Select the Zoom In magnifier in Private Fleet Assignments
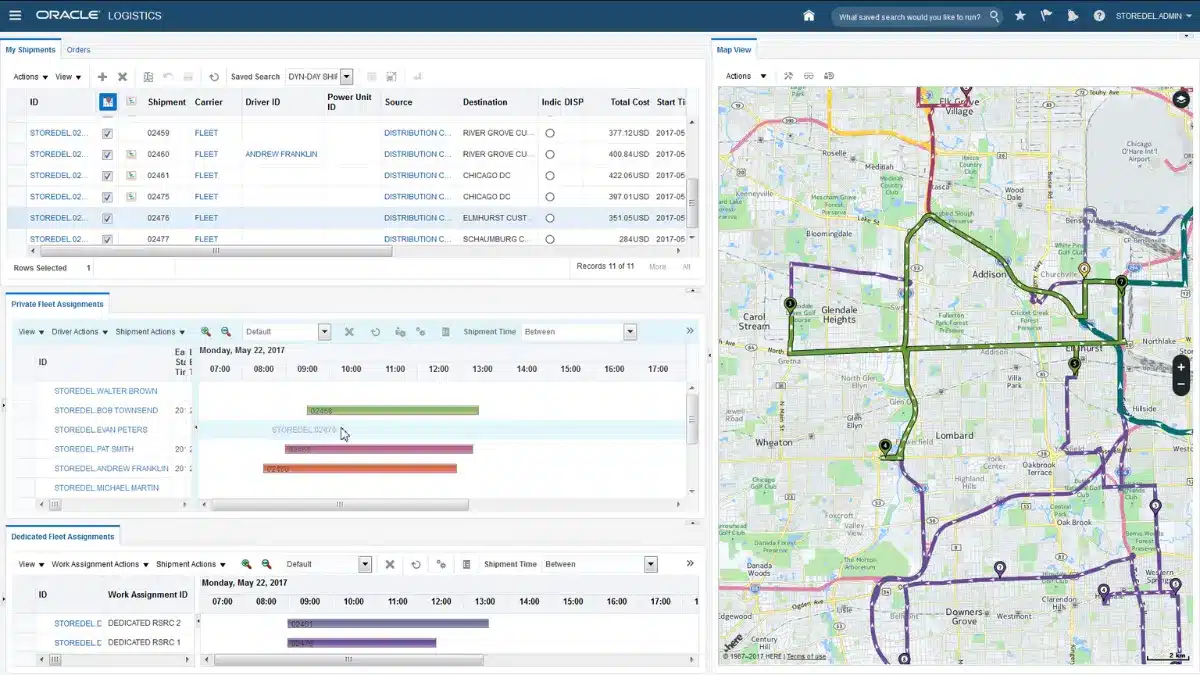 (206, 332)
